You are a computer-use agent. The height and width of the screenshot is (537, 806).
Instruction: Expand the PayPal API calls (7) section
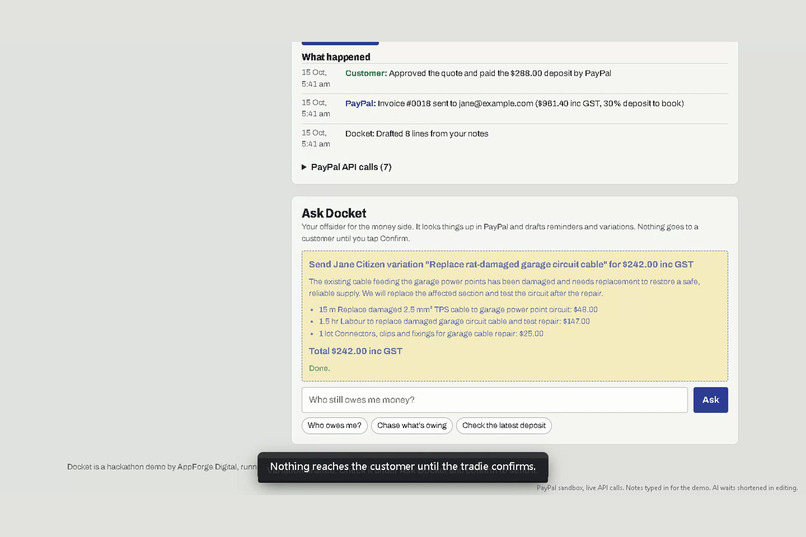pyautogui.click(x=346, y=167)
